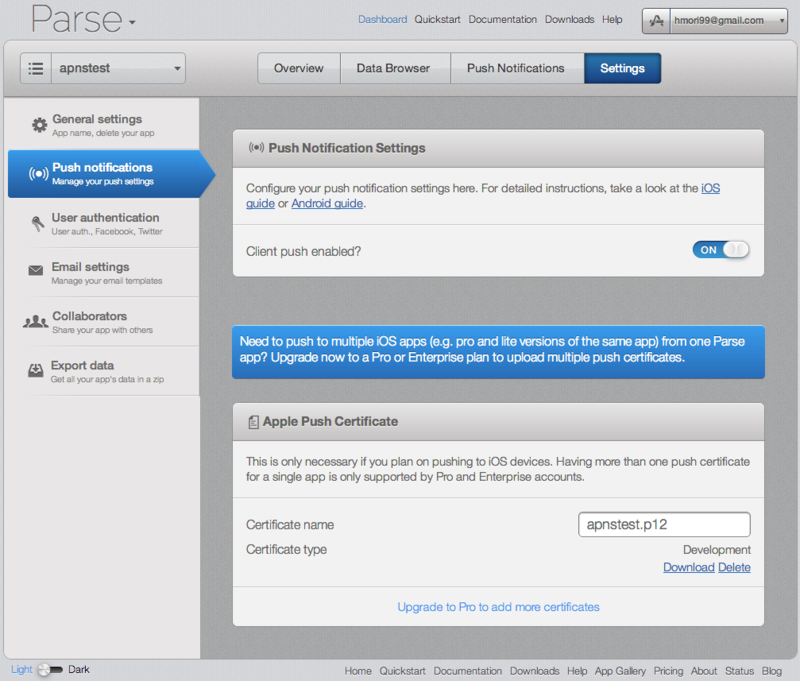
Task: Switch to the Push Notifications tab
Action: click(516, 68)
